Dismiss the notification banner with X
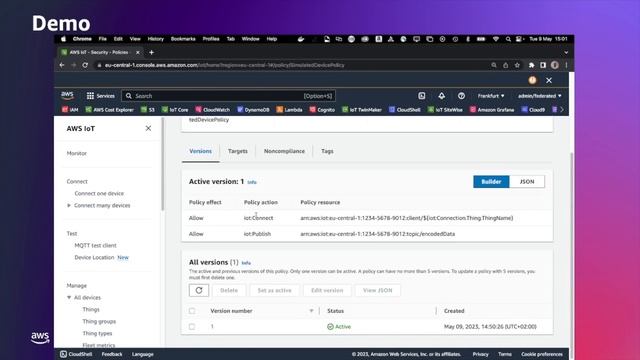This screenshot has width=640, height=360. click(549, 80)
